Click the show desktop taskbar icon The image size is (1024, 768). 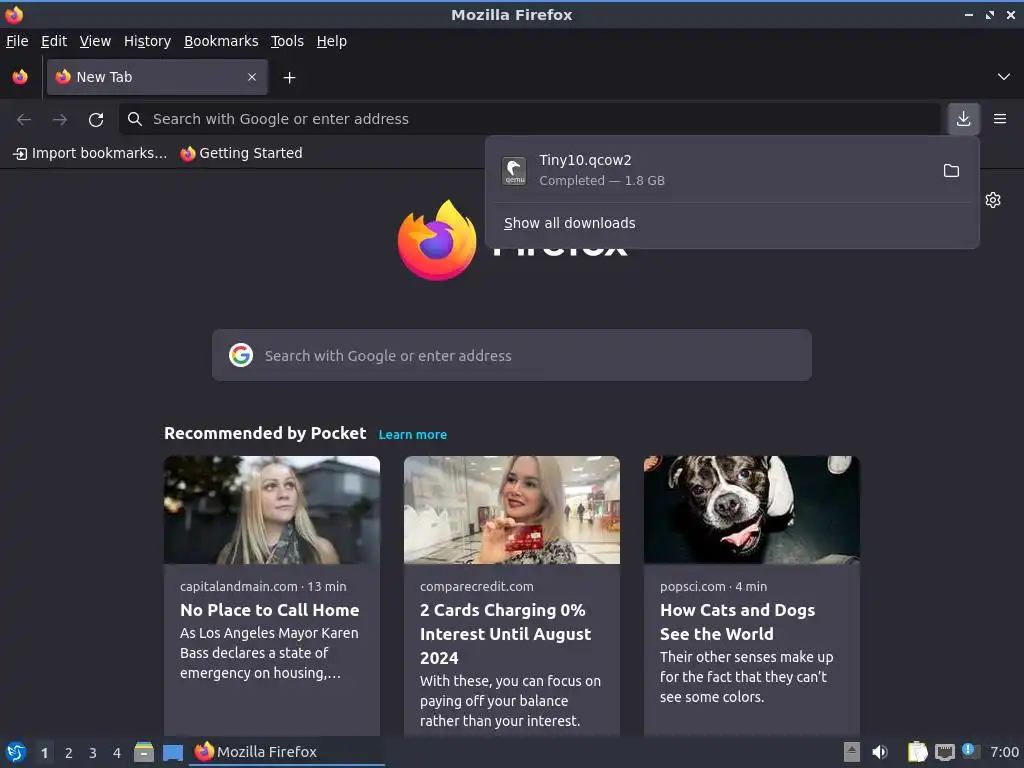(173, 752)
